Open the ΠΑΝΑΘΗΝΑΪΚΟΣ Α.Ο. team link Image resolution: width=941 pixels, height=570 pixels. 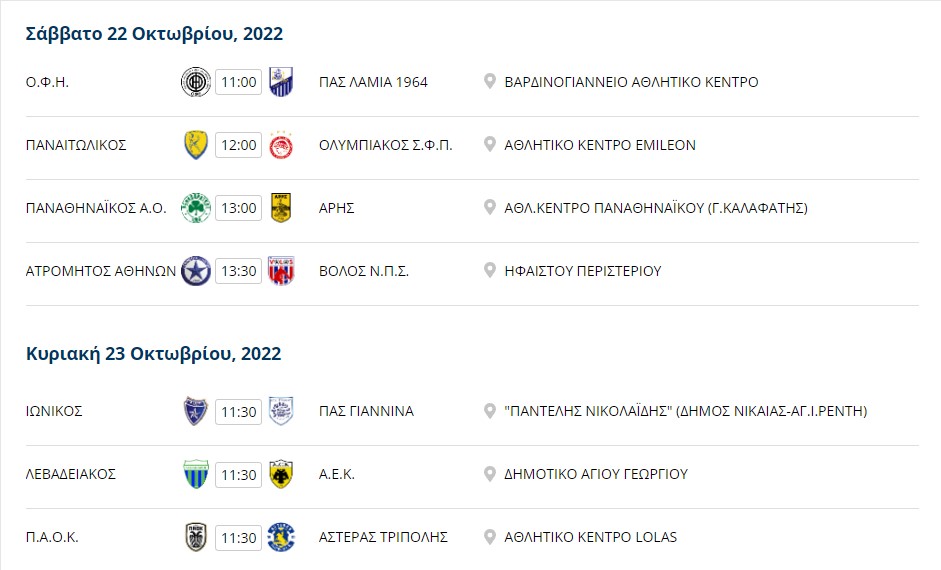pyautogui.click(x=96, y=208)
